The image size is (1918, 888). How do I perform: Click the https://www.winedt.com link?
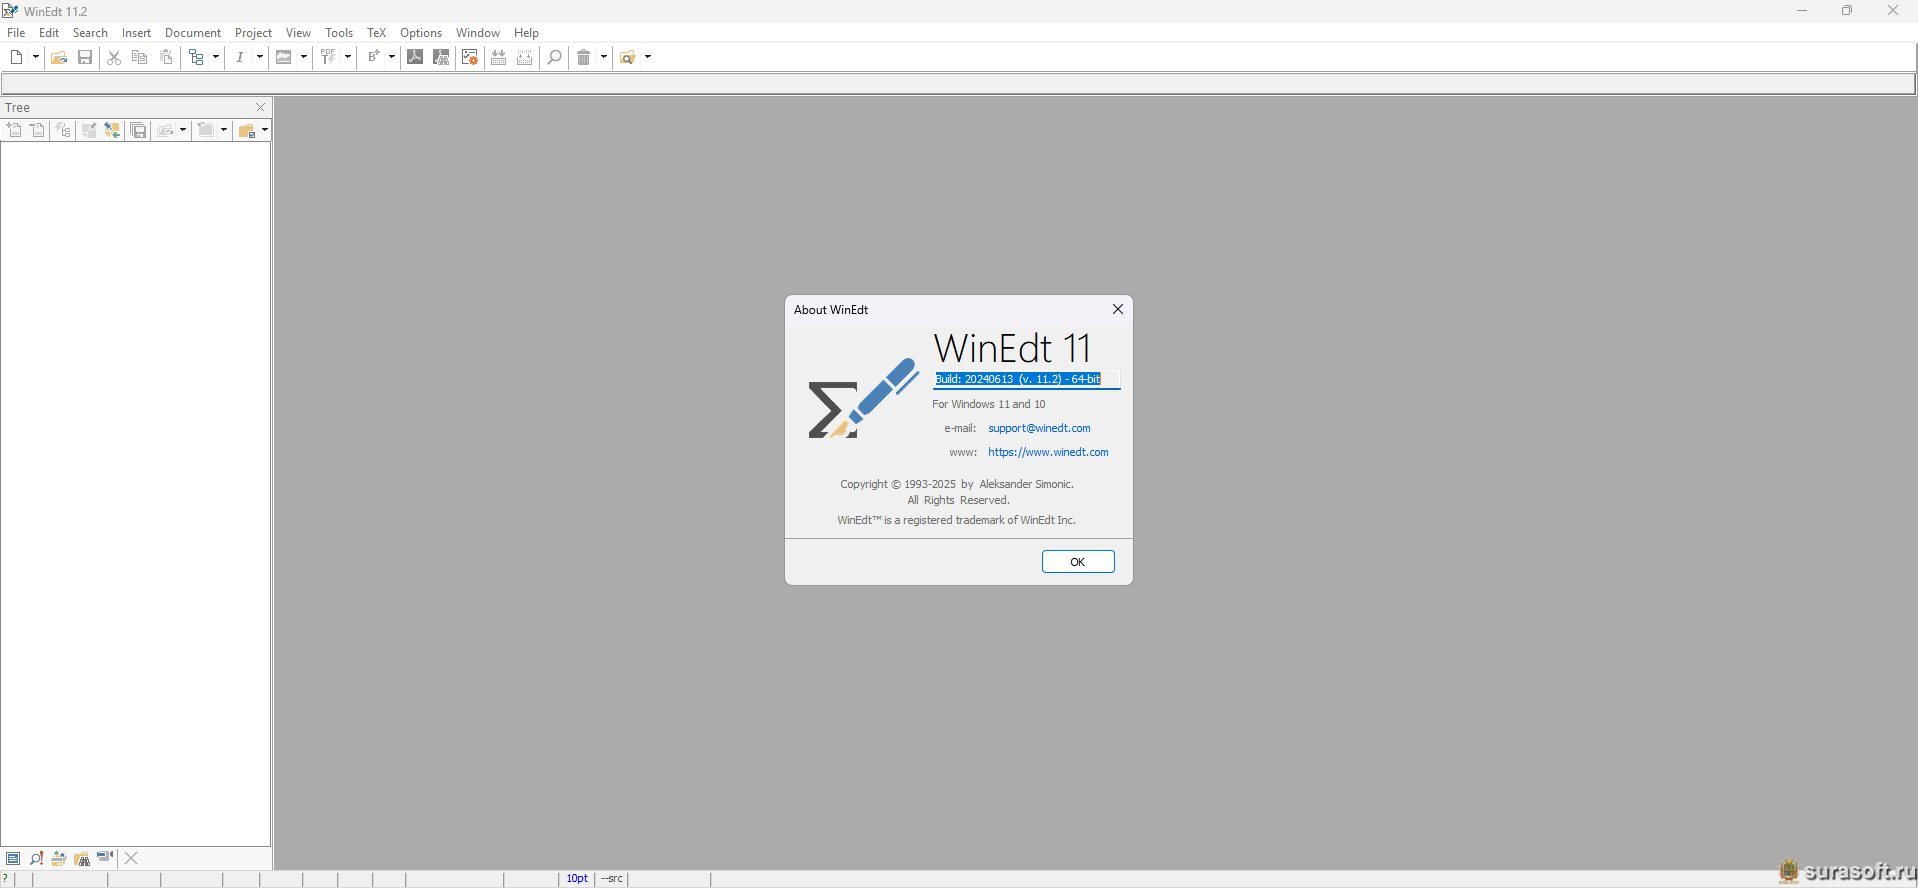(1048, 452)
